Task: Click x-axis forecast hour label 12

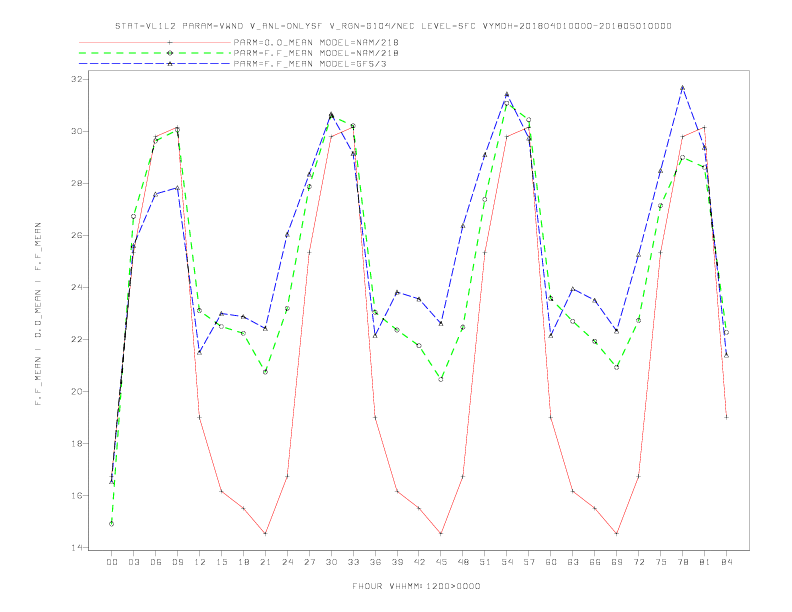Action: click(200, 562)
